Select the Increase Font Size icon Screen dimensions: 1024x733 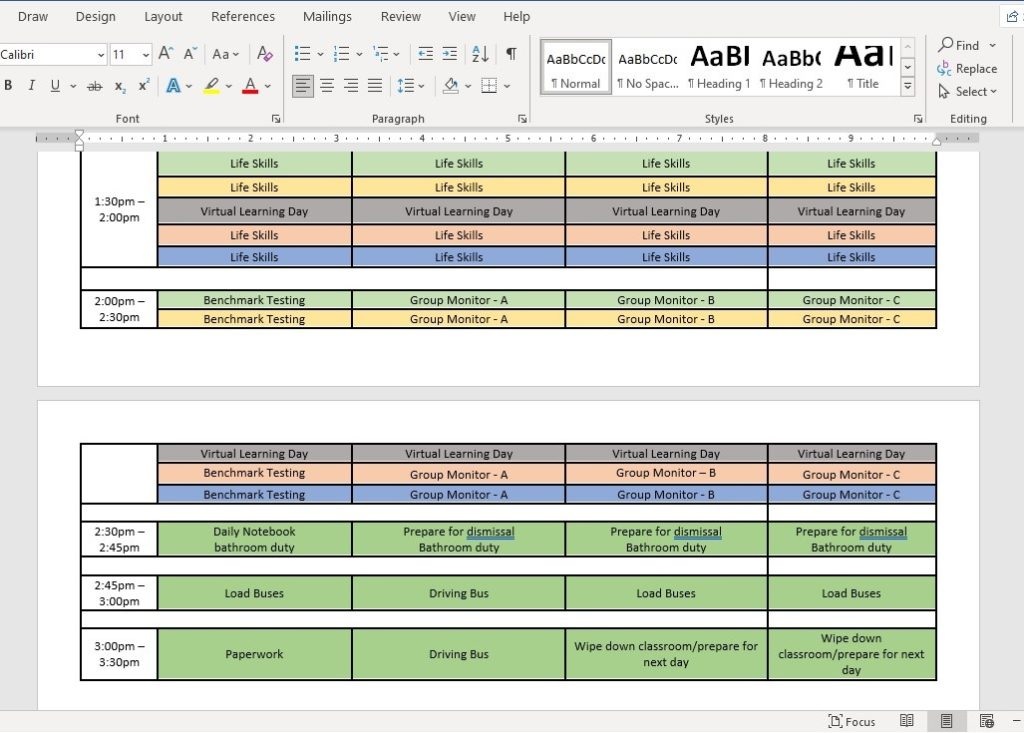tap(165, 54)
